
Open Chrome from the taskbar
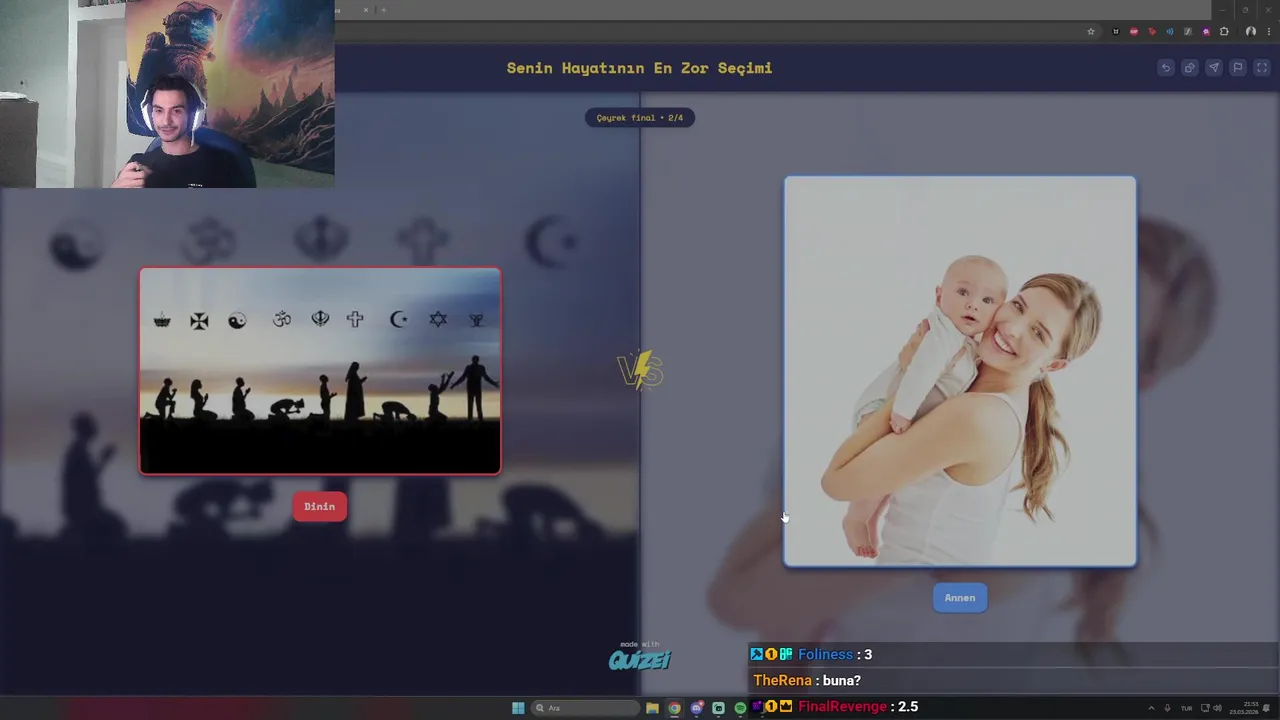point(675,708)
